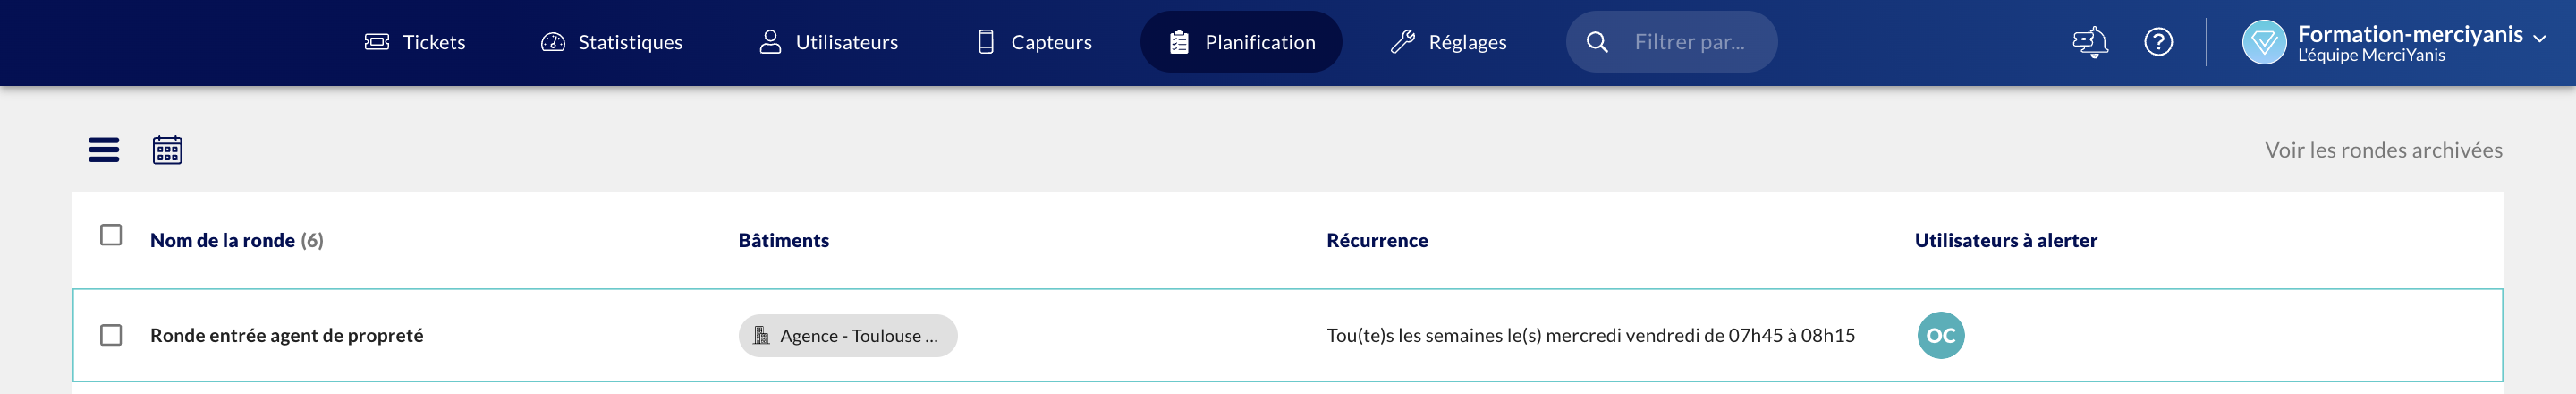Focus the Filtrer par search field
This screenshot has width=2576, height=394.
click(x=1690, y=42)
